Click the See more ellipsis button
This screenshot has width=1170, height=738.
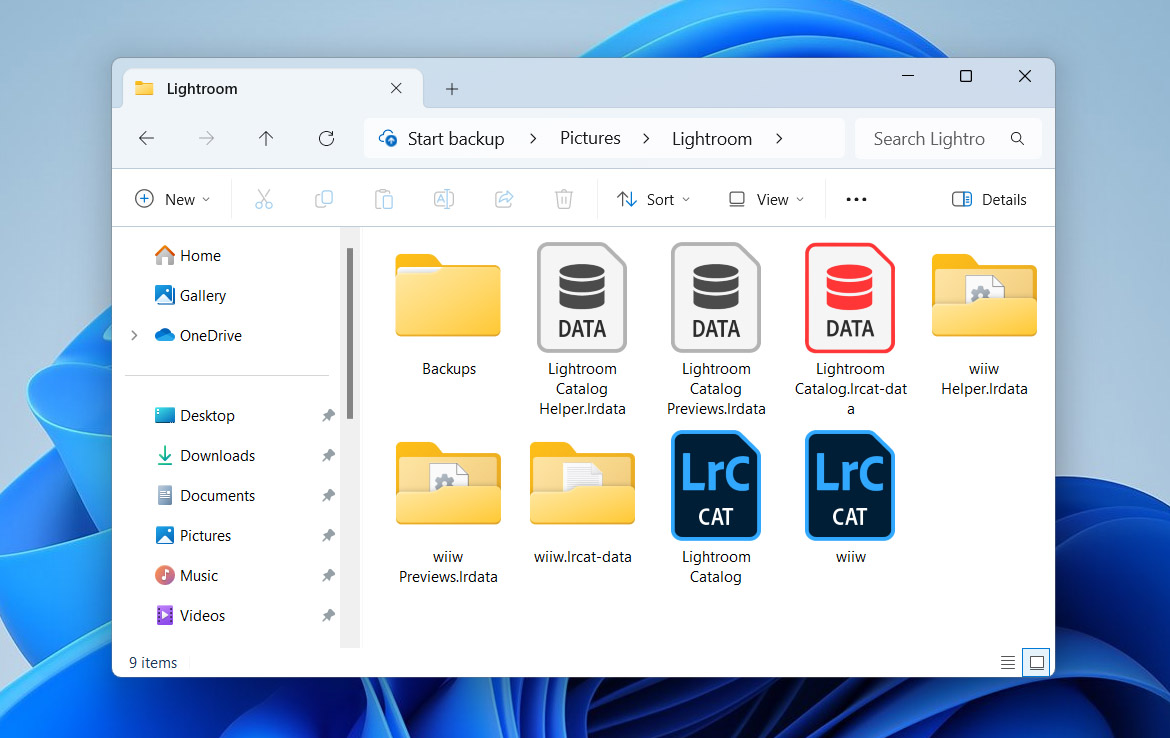[x=857, y=199]
